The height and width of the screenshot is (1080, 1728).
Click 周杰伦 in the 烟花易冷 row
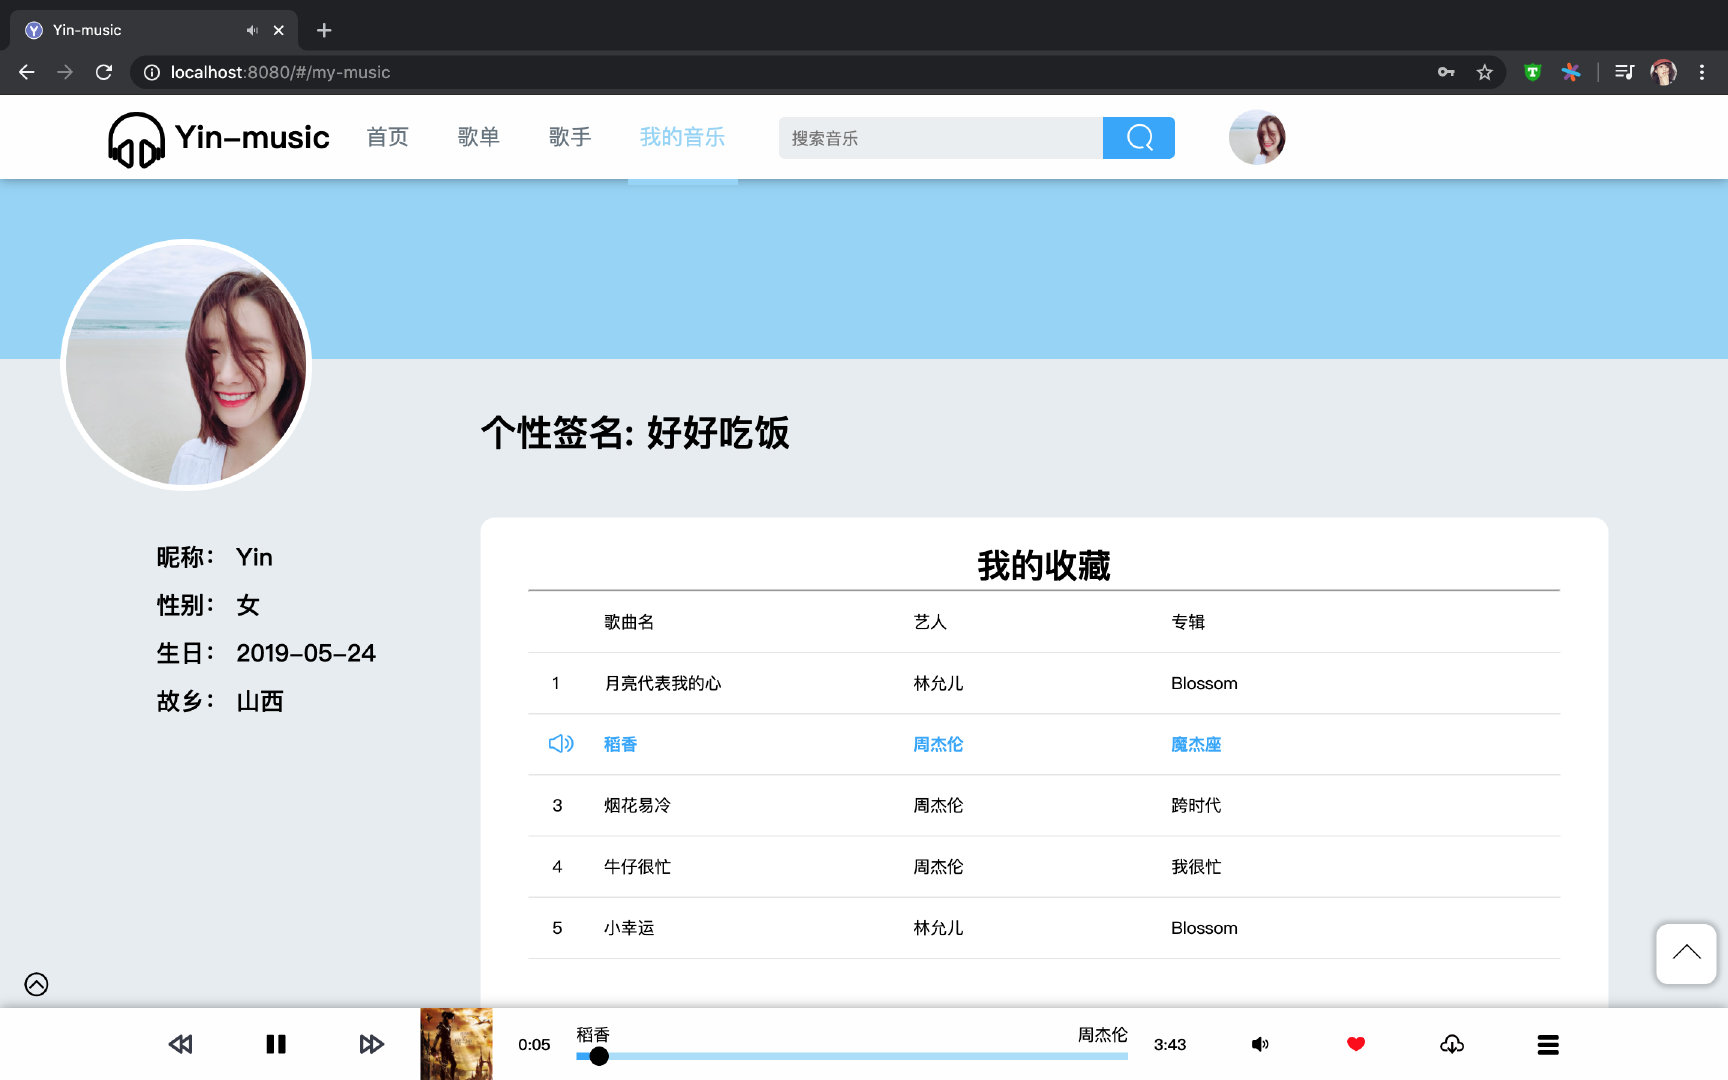(x=938, y=805)
